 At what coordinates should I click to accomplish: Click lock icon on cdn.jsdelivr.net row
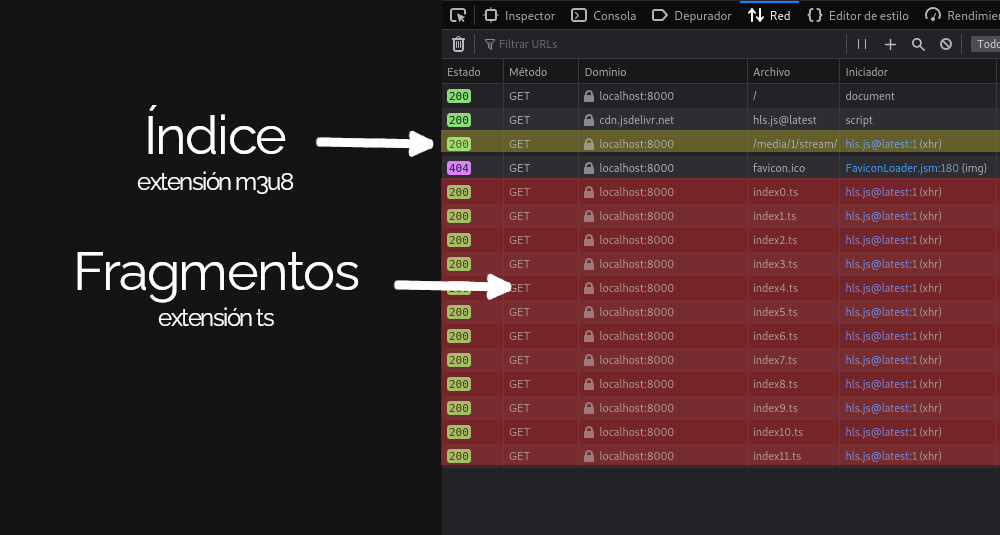coord(589,120)
